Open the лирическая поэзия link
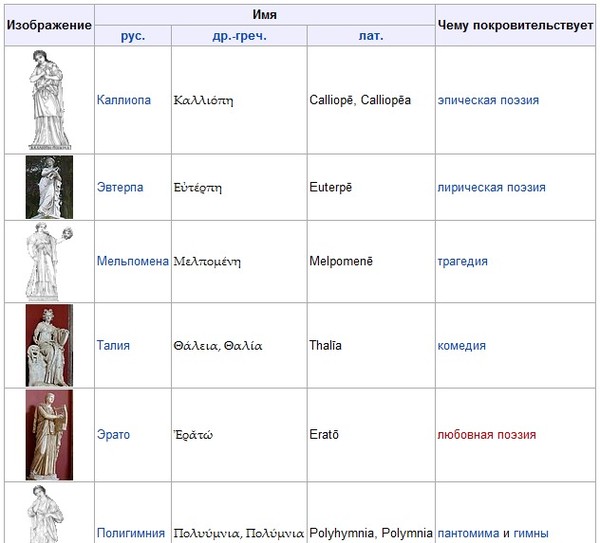The image size is (600, 543). click(491, 187)
